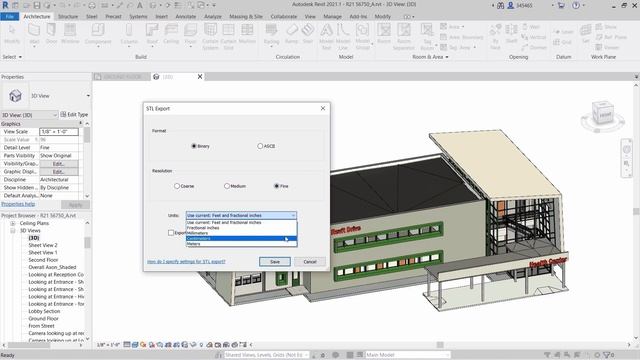Screen dimensions: 640x360
Task: Collapse the 3D Views tree node
Action: (x=13, y=231)
